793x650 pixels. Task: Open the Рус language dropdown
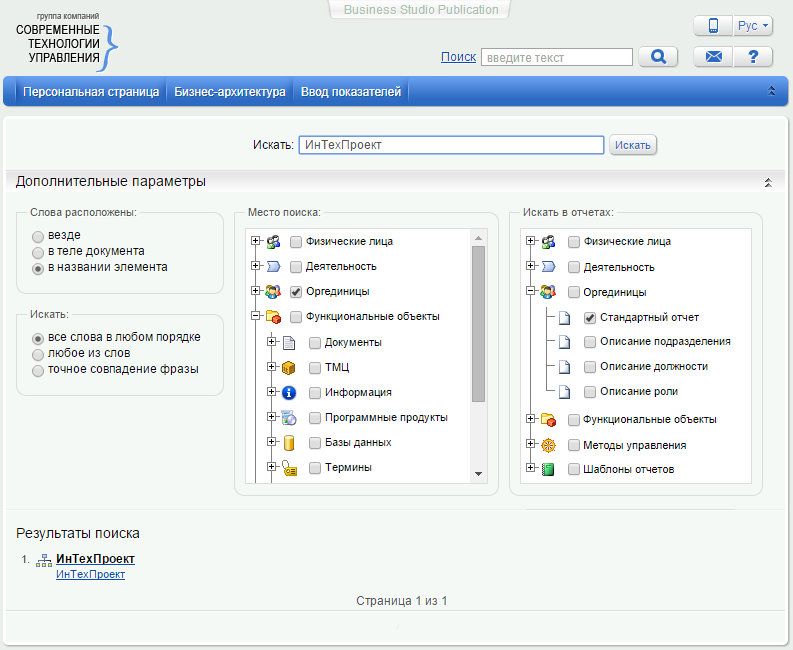753,26
